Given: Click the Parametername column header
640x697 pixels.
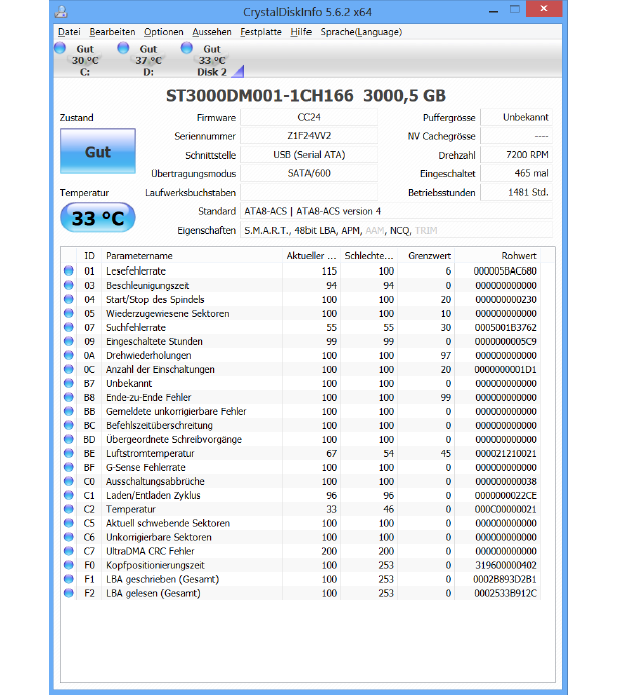Looking at the screenshot, I should click(x=192, y=256).
